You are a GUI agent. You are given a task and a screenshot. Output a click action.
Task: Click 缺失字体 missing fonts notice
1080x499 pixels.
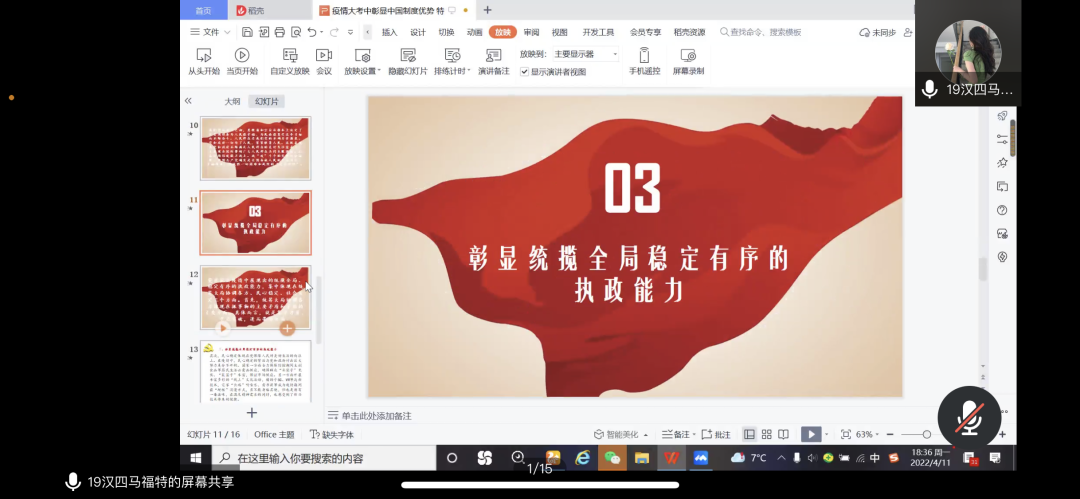[332, 435]
